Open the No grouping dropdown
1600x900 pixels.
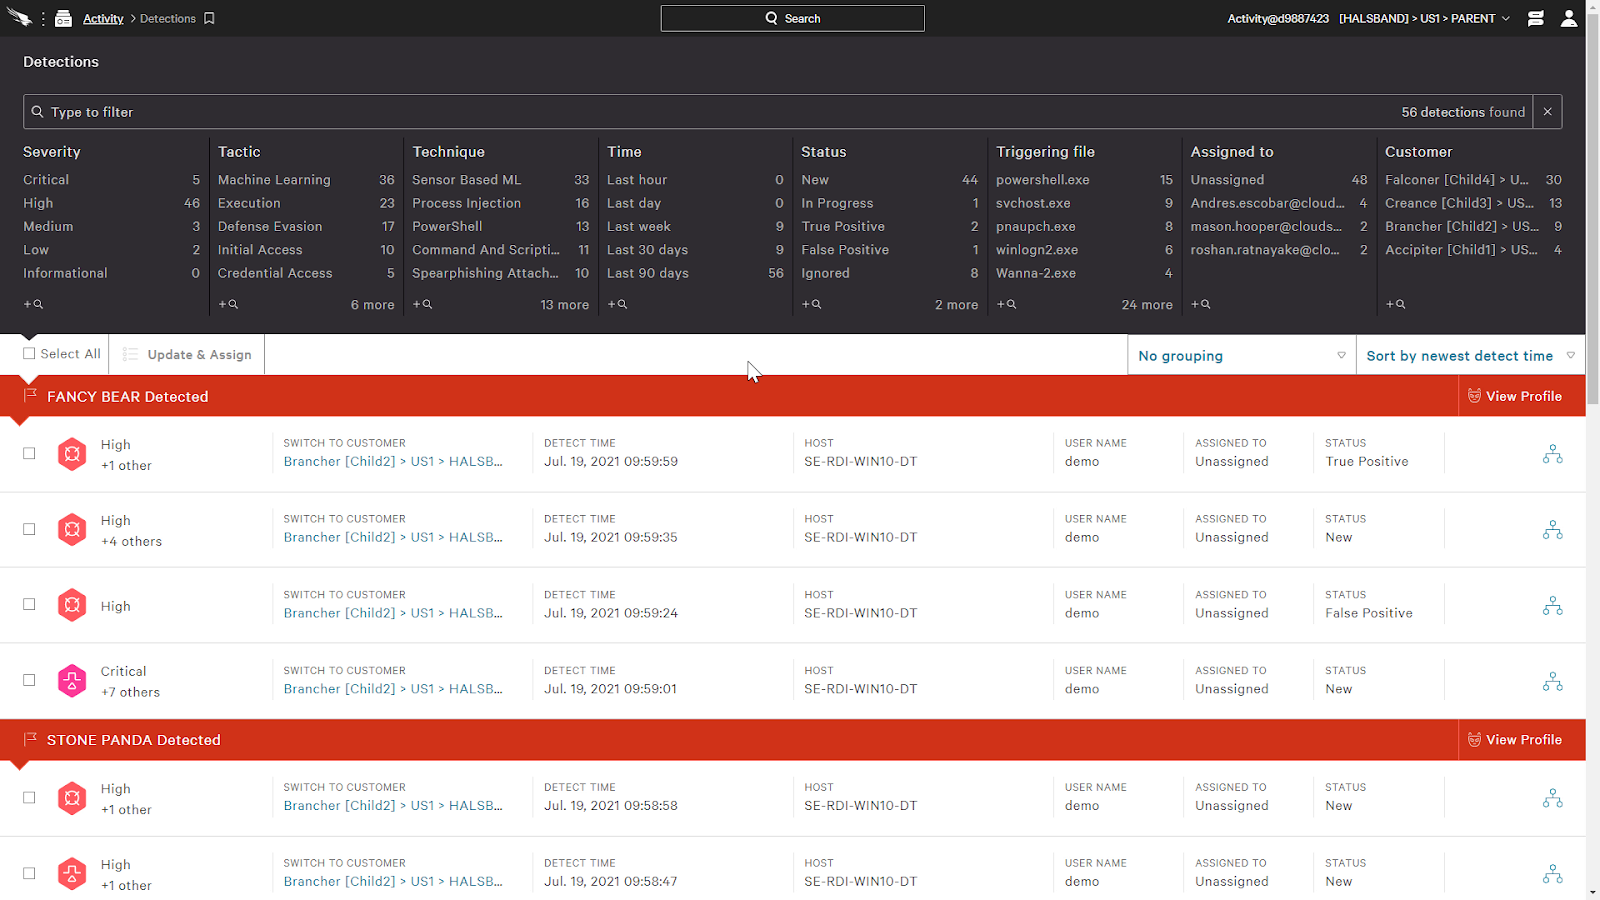tap(1240, 355)
